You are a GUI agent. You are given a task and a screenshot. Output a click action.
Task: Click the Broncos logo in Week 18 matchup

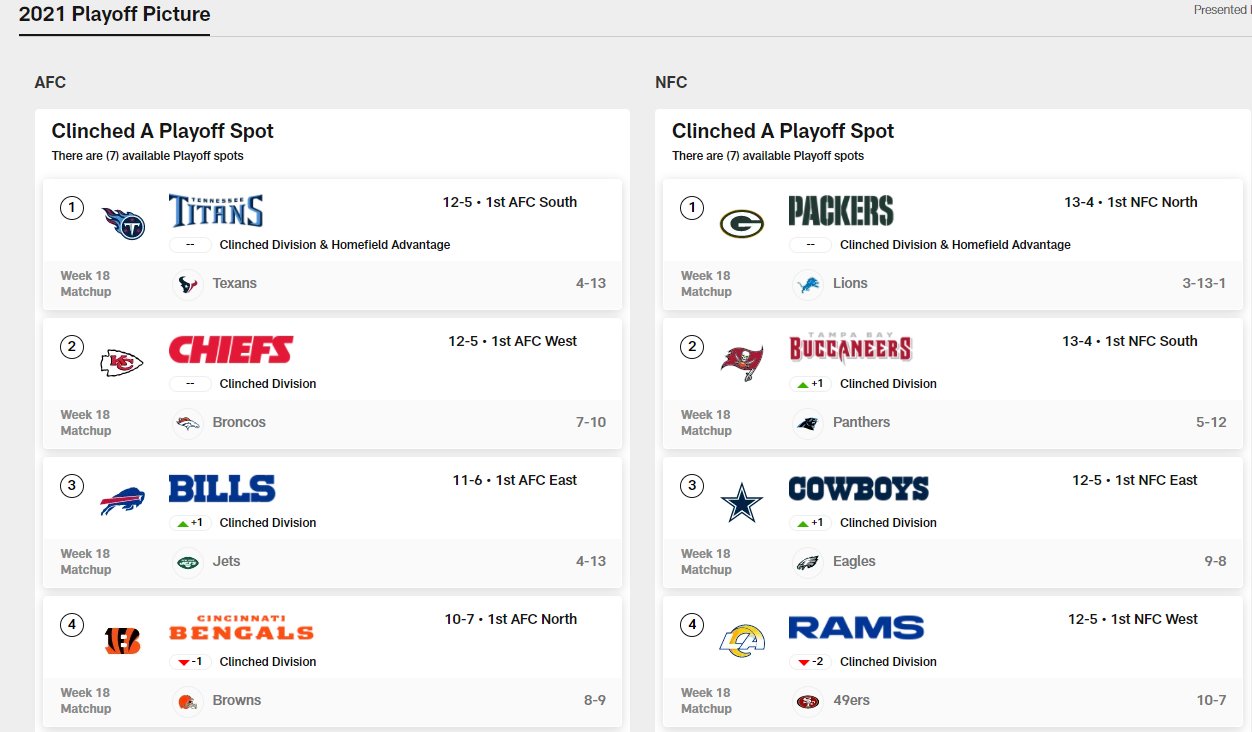187,423
